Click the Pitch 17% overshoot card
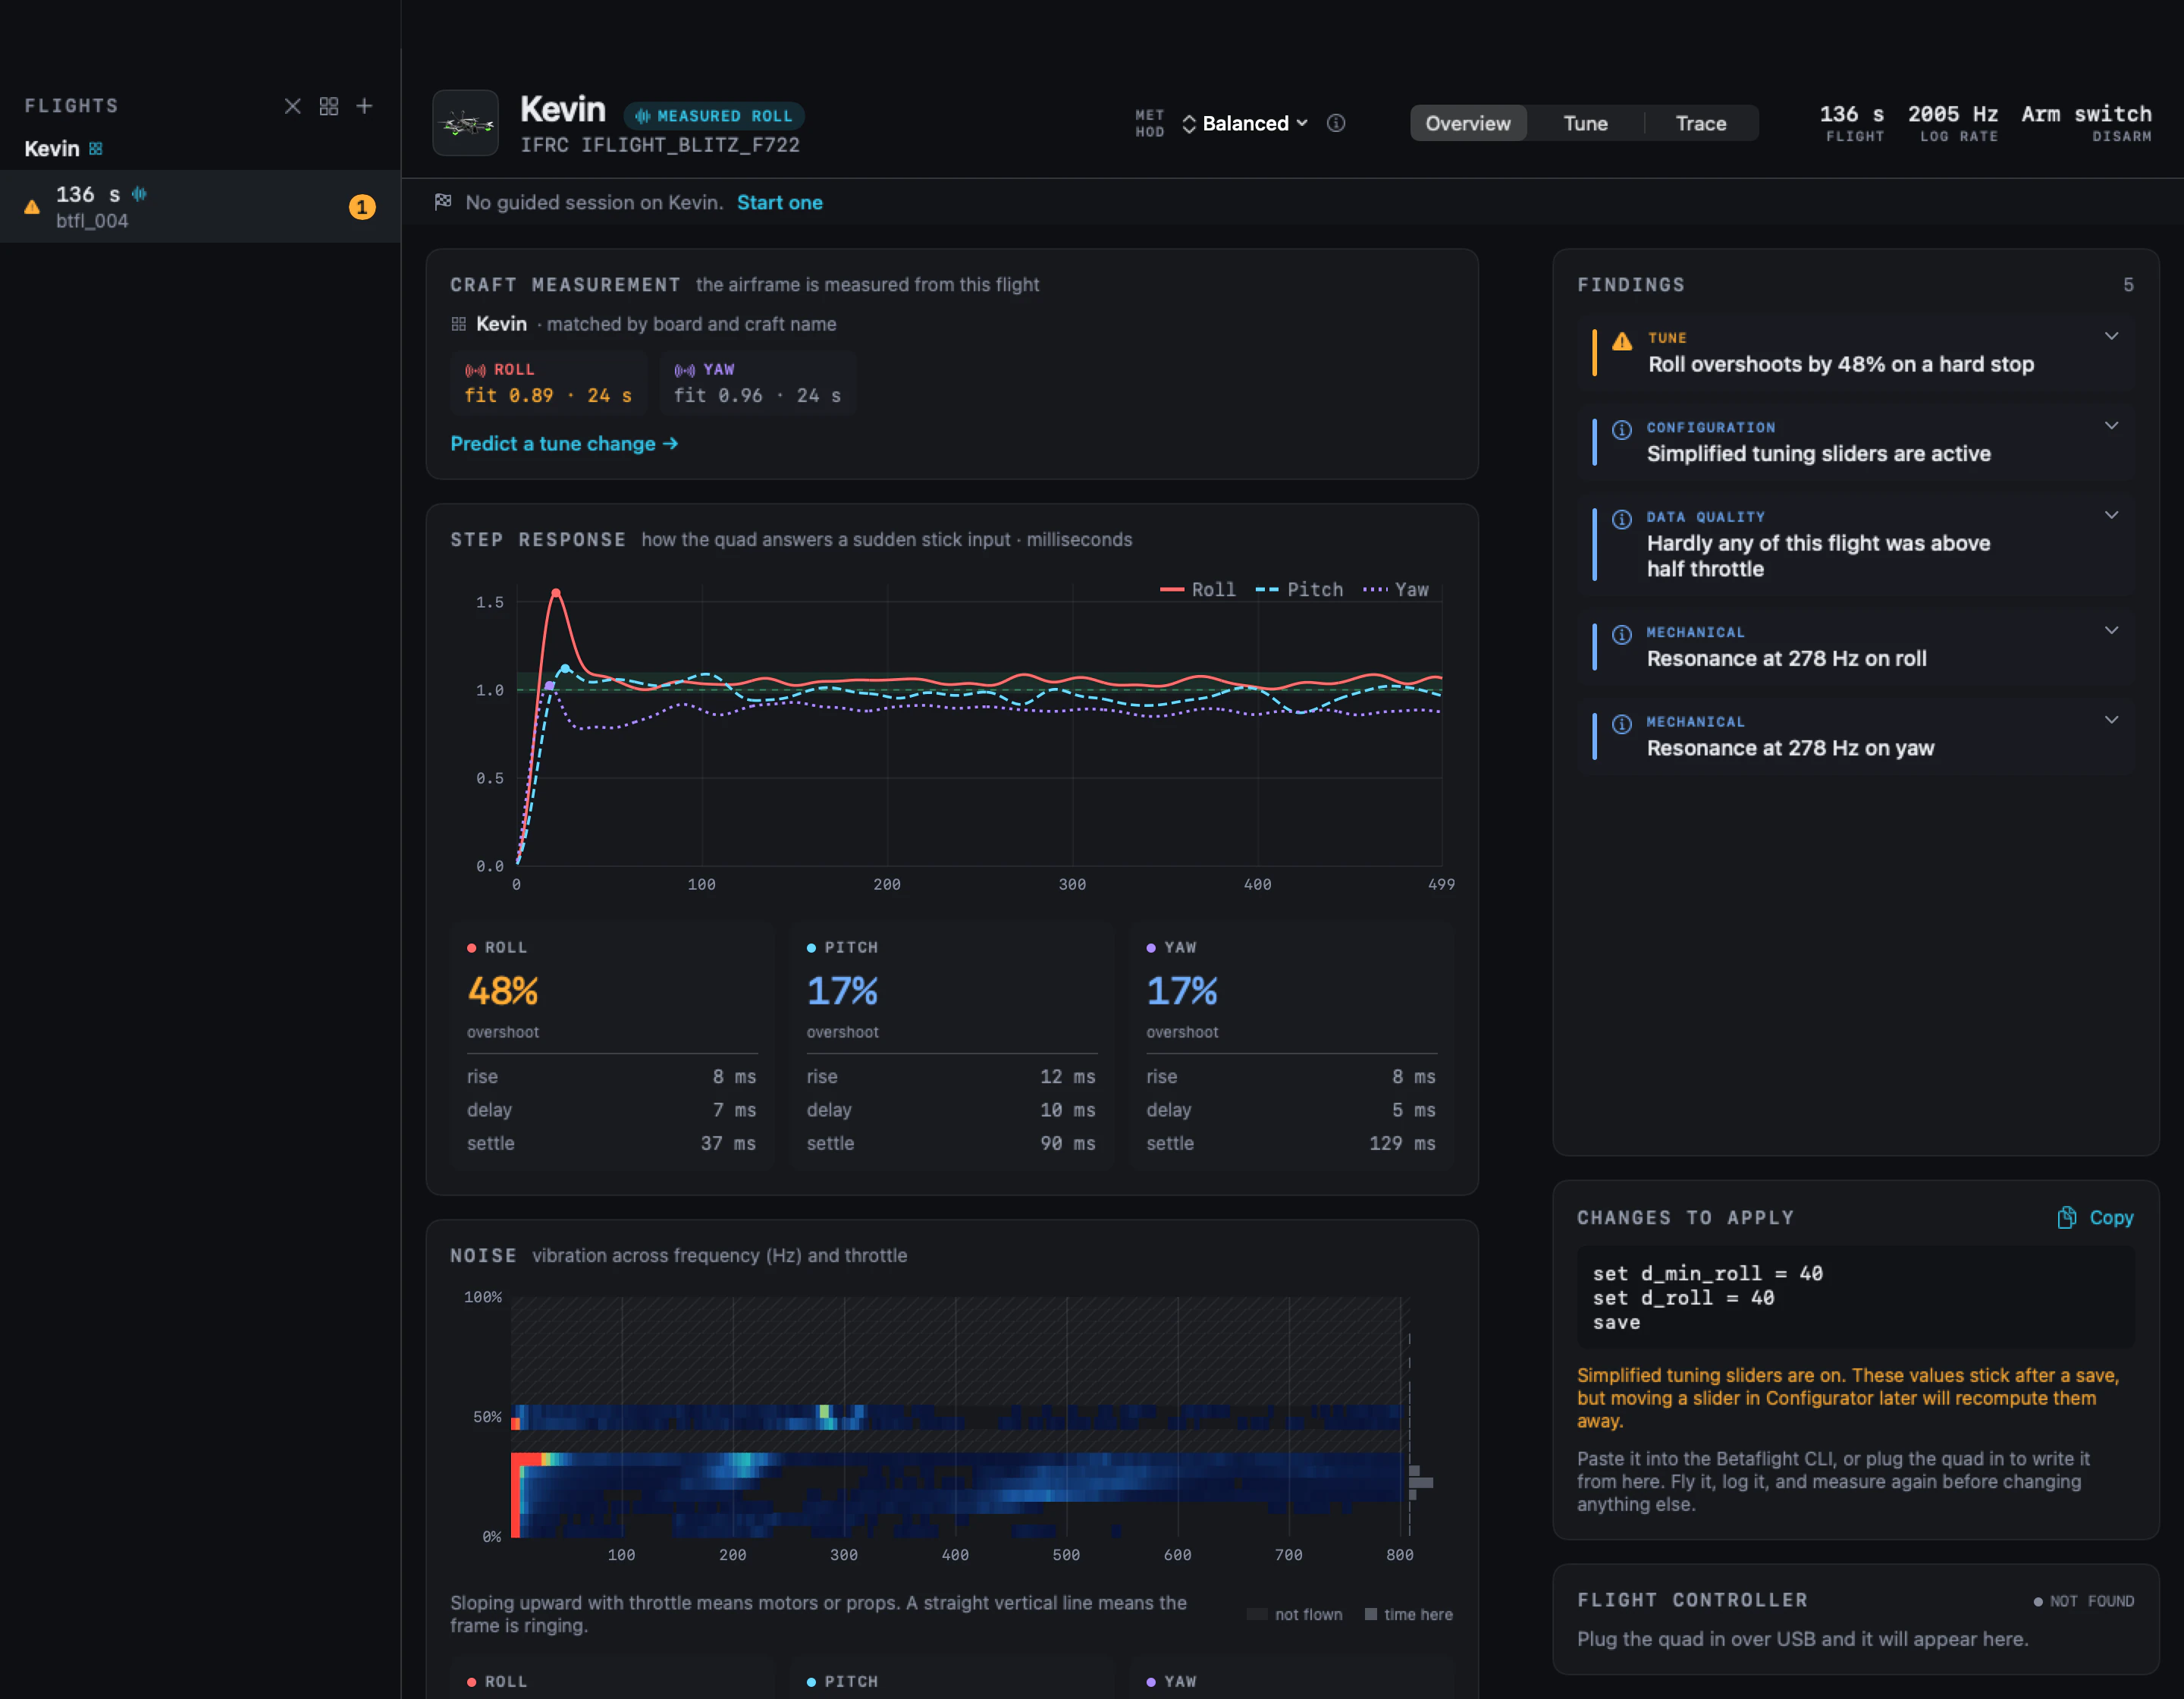This screenshot has height=1699, width=2184. coord(951,1046)
